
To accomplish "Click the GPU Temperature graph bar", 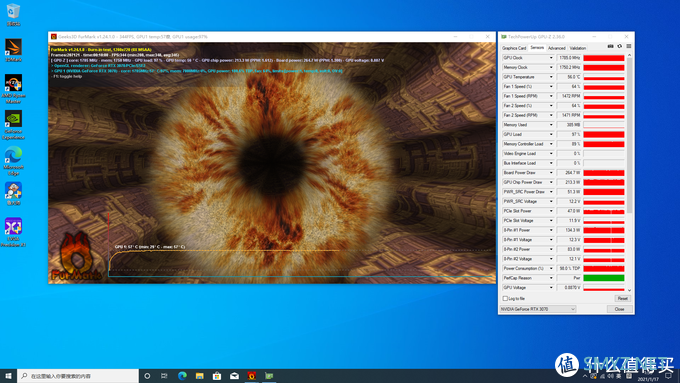I will tap(604, 77).
